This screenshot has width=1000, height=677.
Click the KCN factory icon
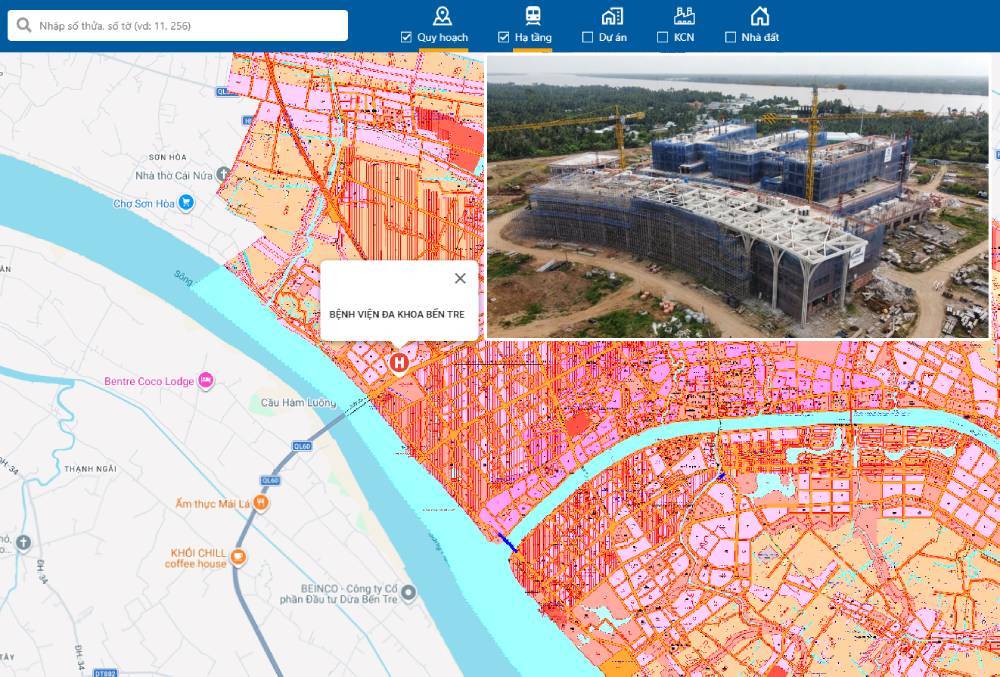tap(684, 15)
